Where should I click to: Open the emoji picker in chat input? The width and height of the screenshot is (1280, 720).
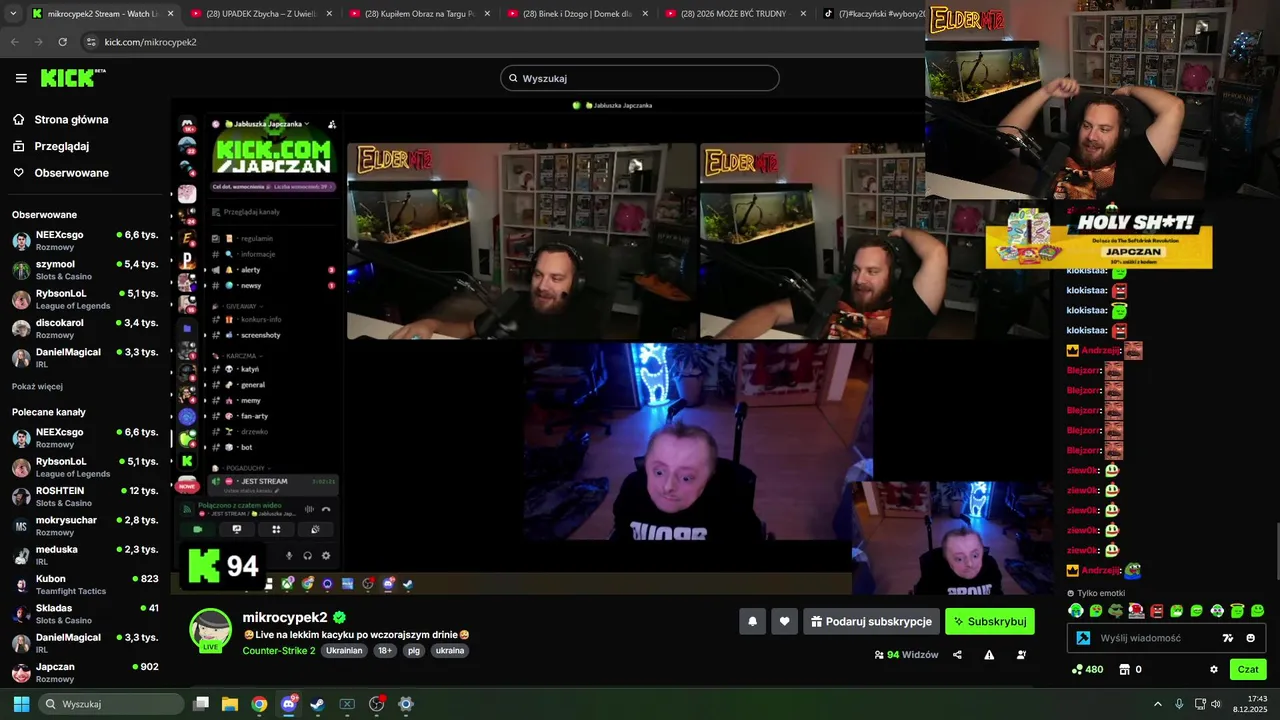[x=1250, y=638]
